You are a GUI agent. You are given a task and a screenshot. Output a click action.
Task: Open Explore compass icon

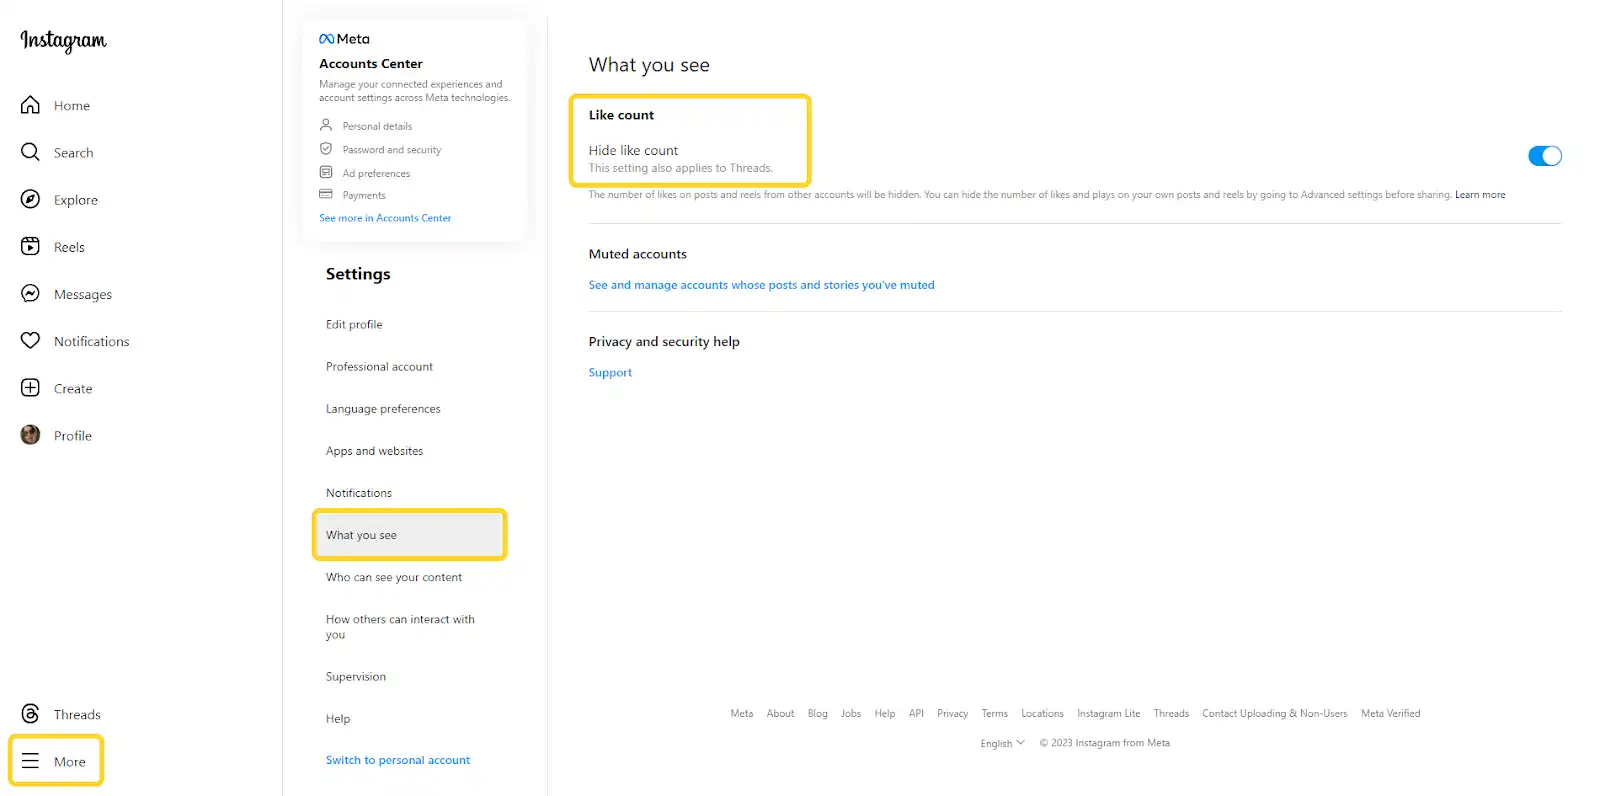[30, 199]
